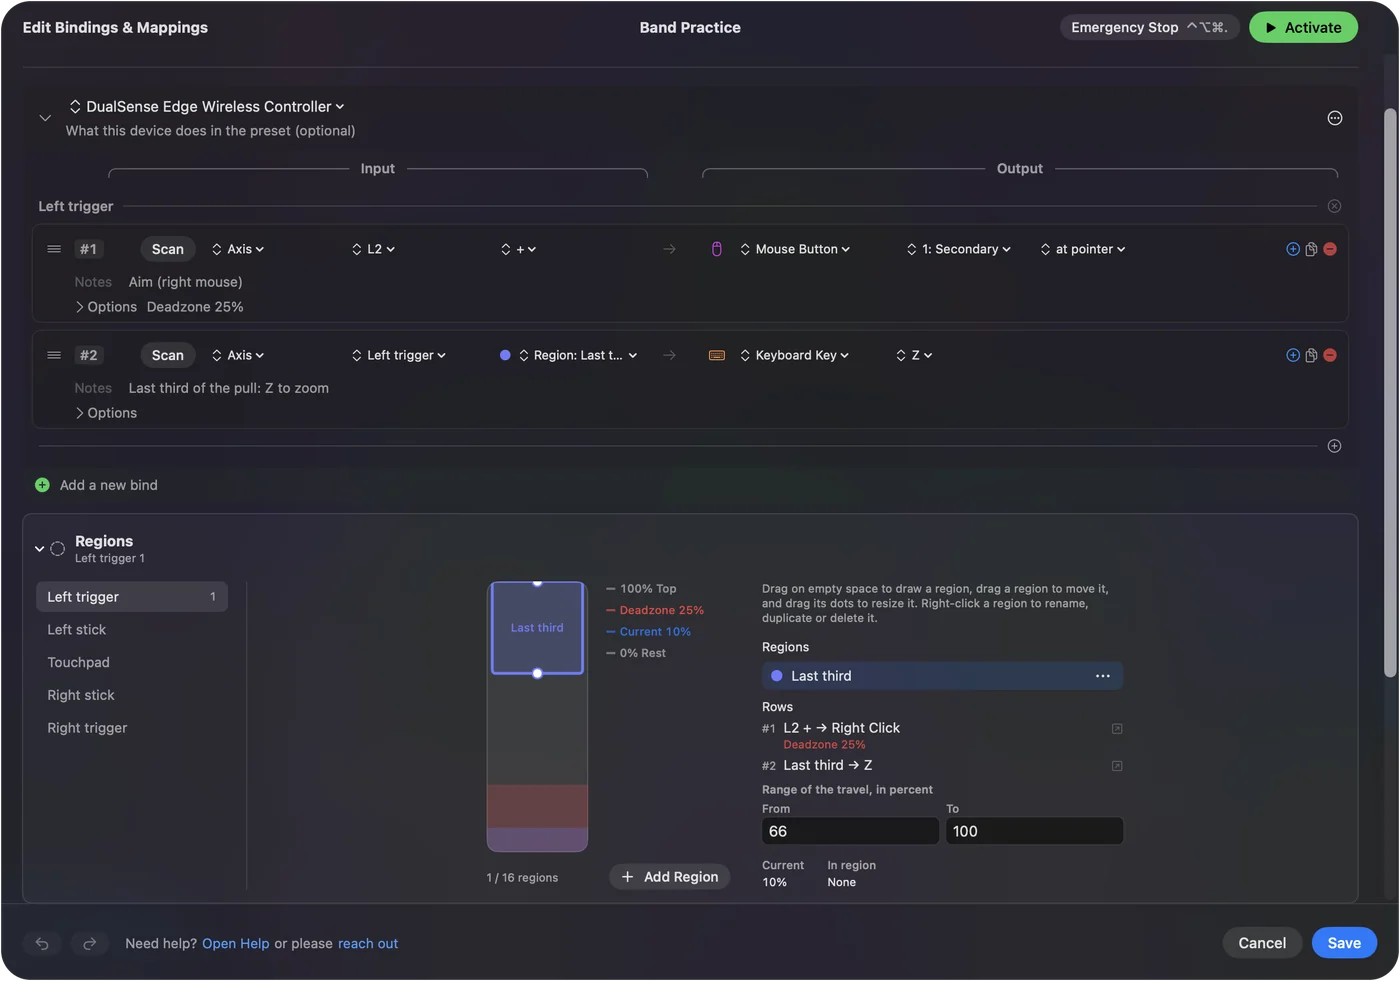Click the Emergency Stop button
This screenshot has width=1400, height=981.
click(x=1149, y=27)
